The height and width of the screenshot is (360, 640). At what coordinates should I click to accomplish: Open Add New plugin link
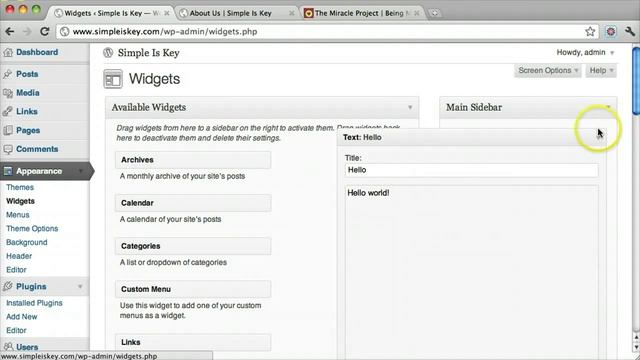click(22, 317)
